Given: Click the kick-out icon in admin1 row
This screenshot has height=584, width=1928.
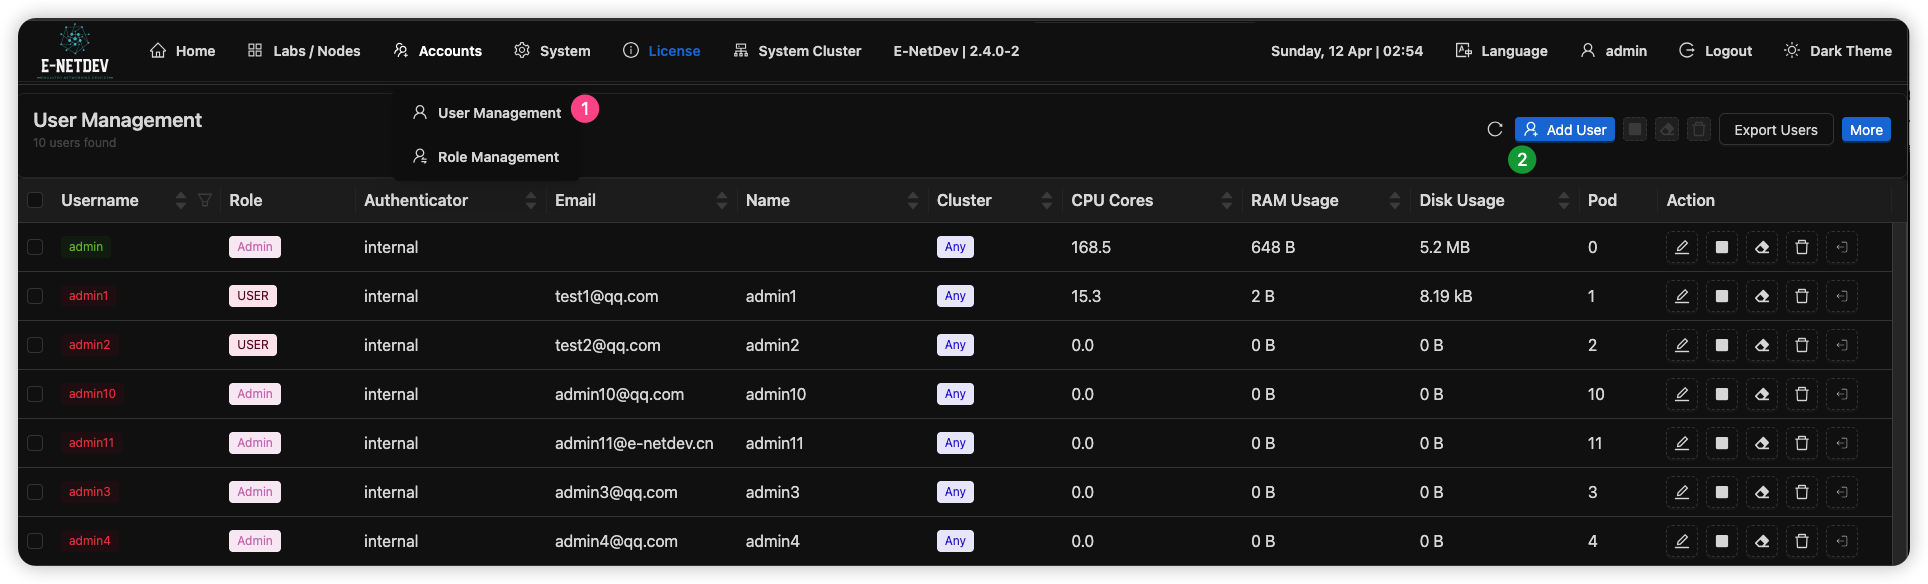Looking at the screenshot, I should tap(1842, 296).
